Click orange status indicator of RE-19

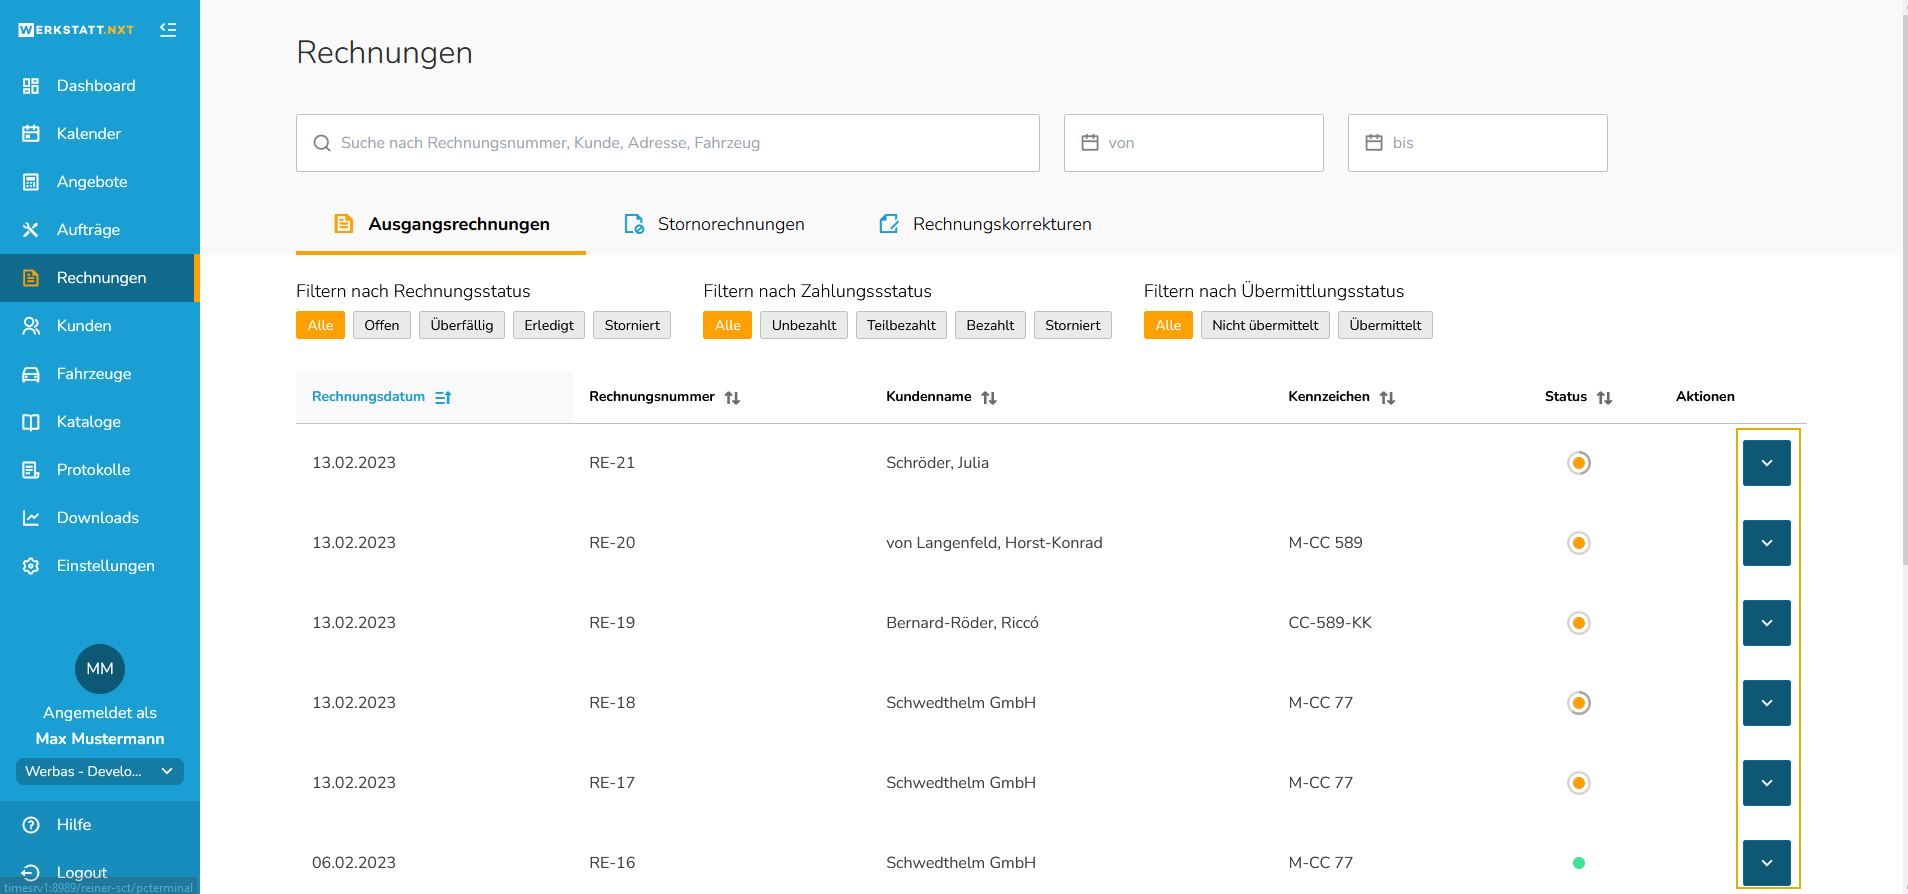tap(1579, 623)
